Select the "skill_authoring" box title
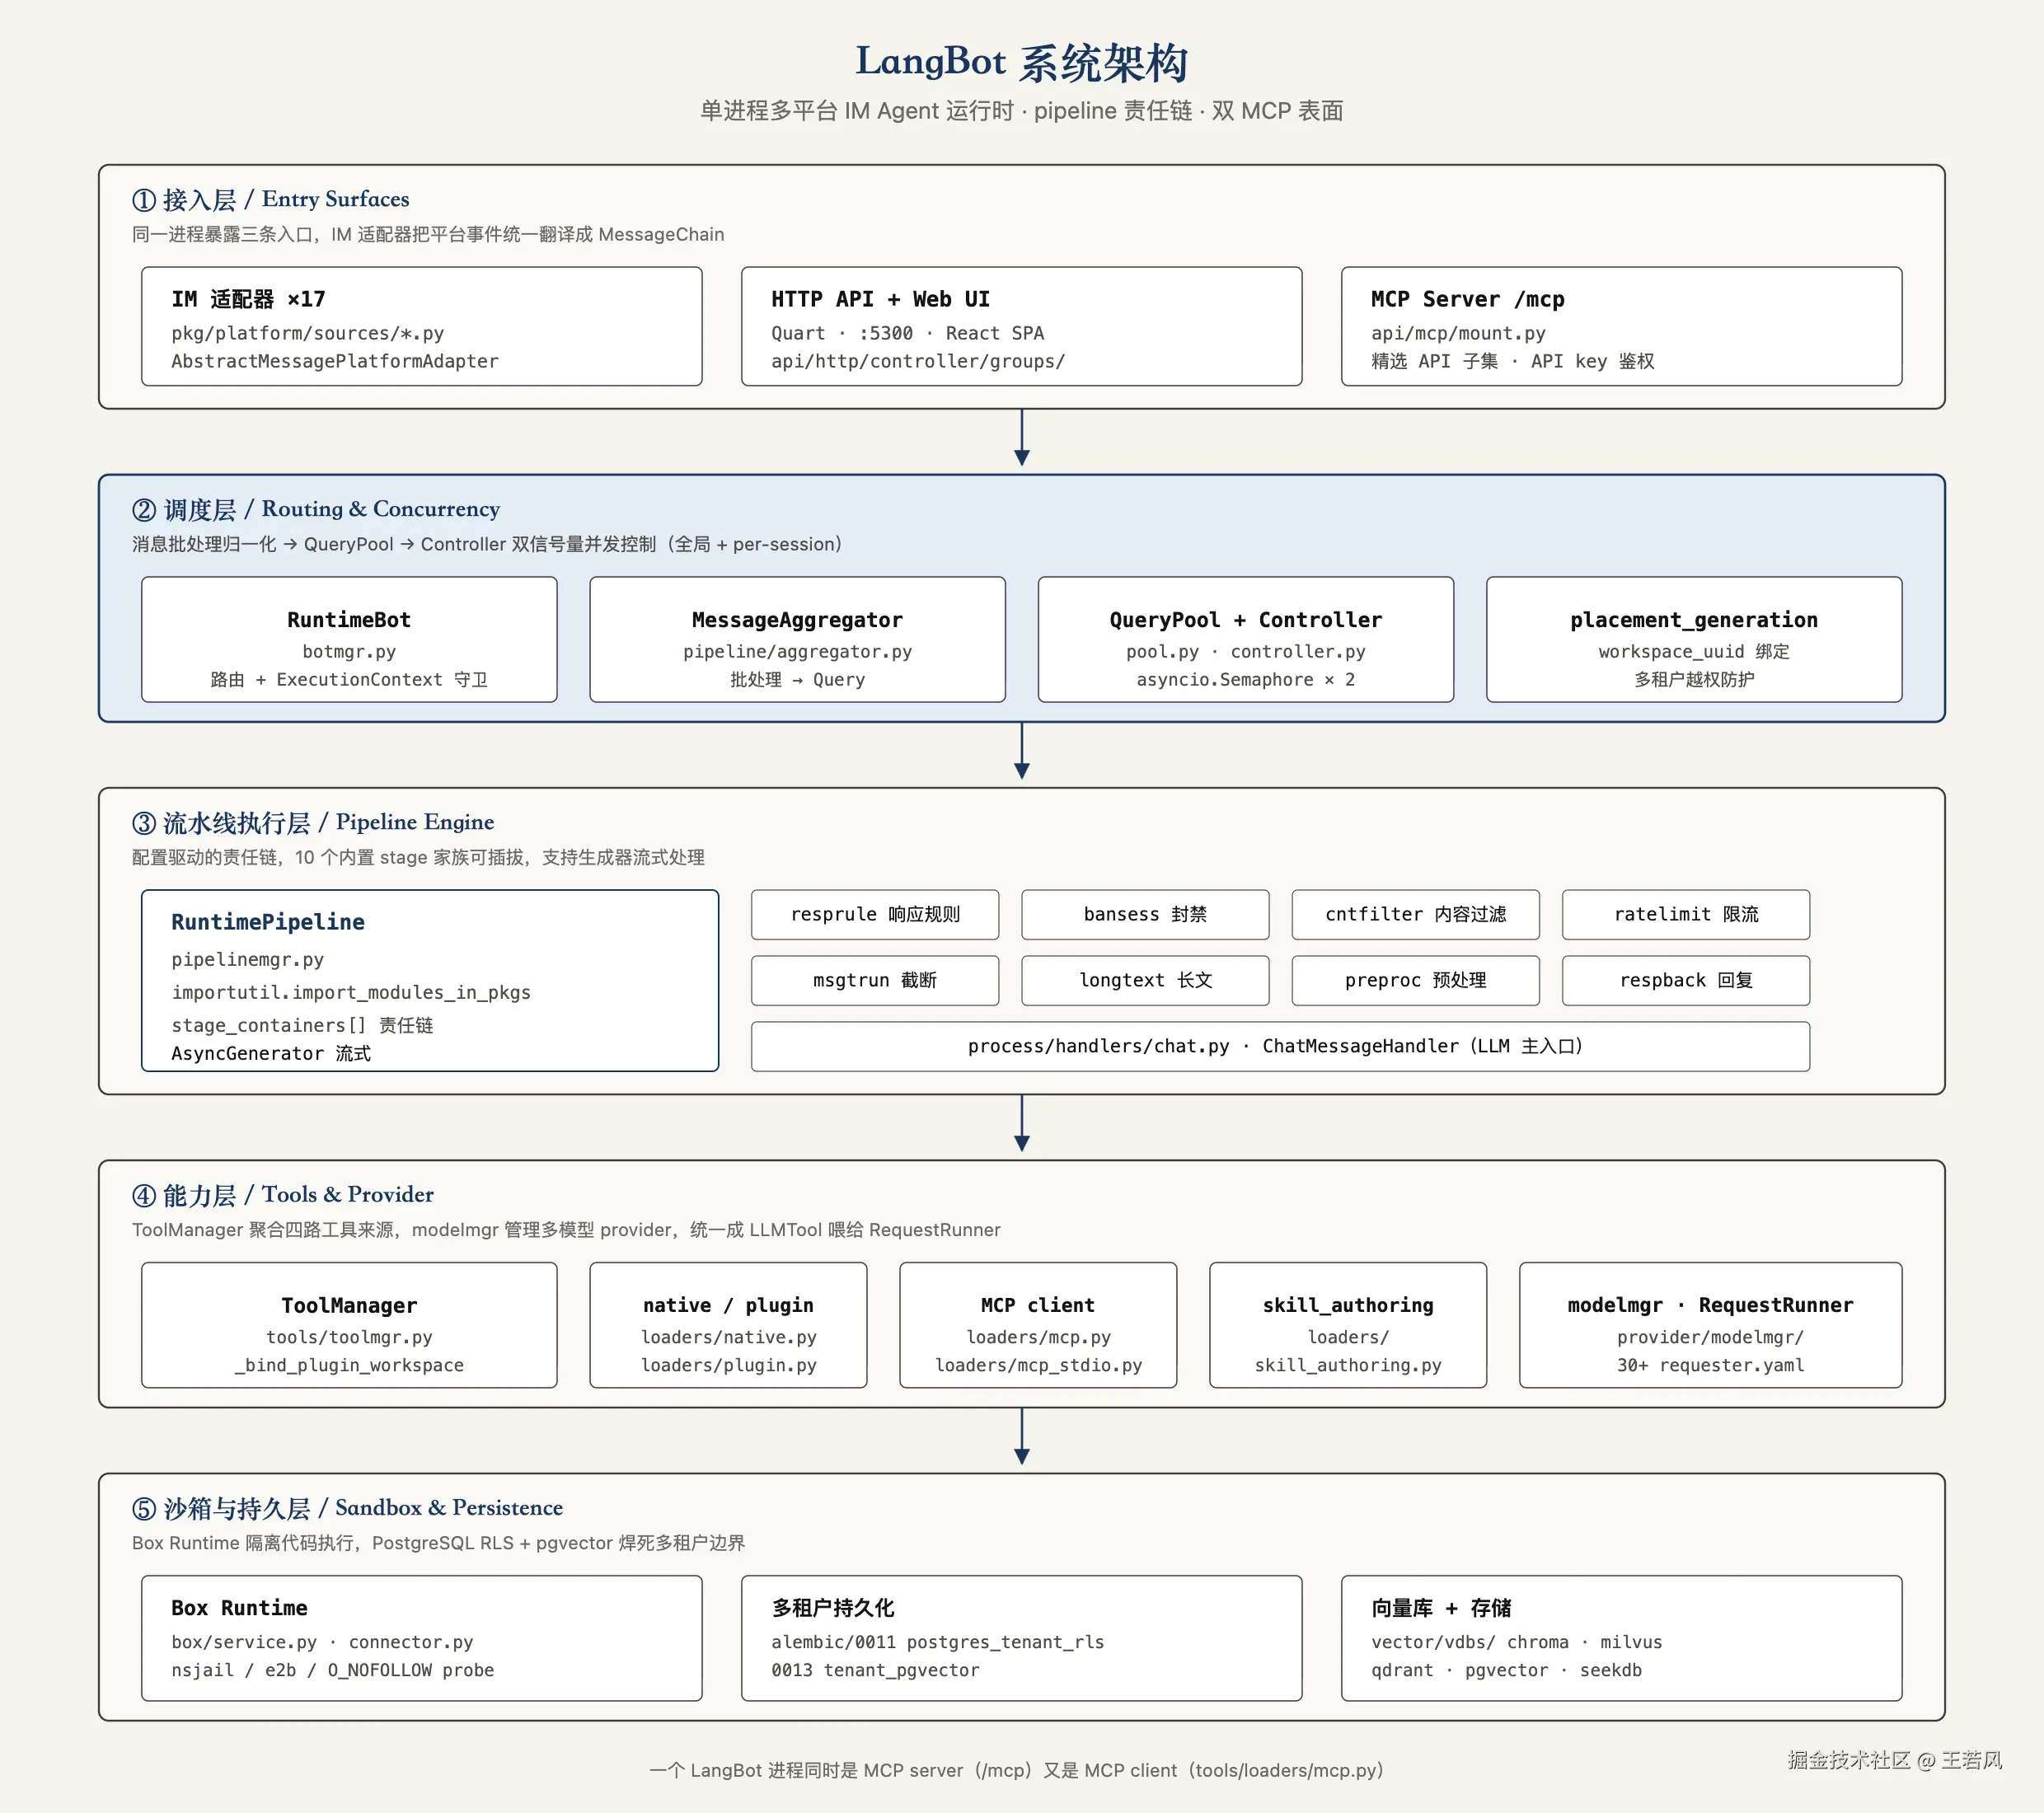The height and width of the screenshot is (1813, 2044). [x=1348, y=1305]
